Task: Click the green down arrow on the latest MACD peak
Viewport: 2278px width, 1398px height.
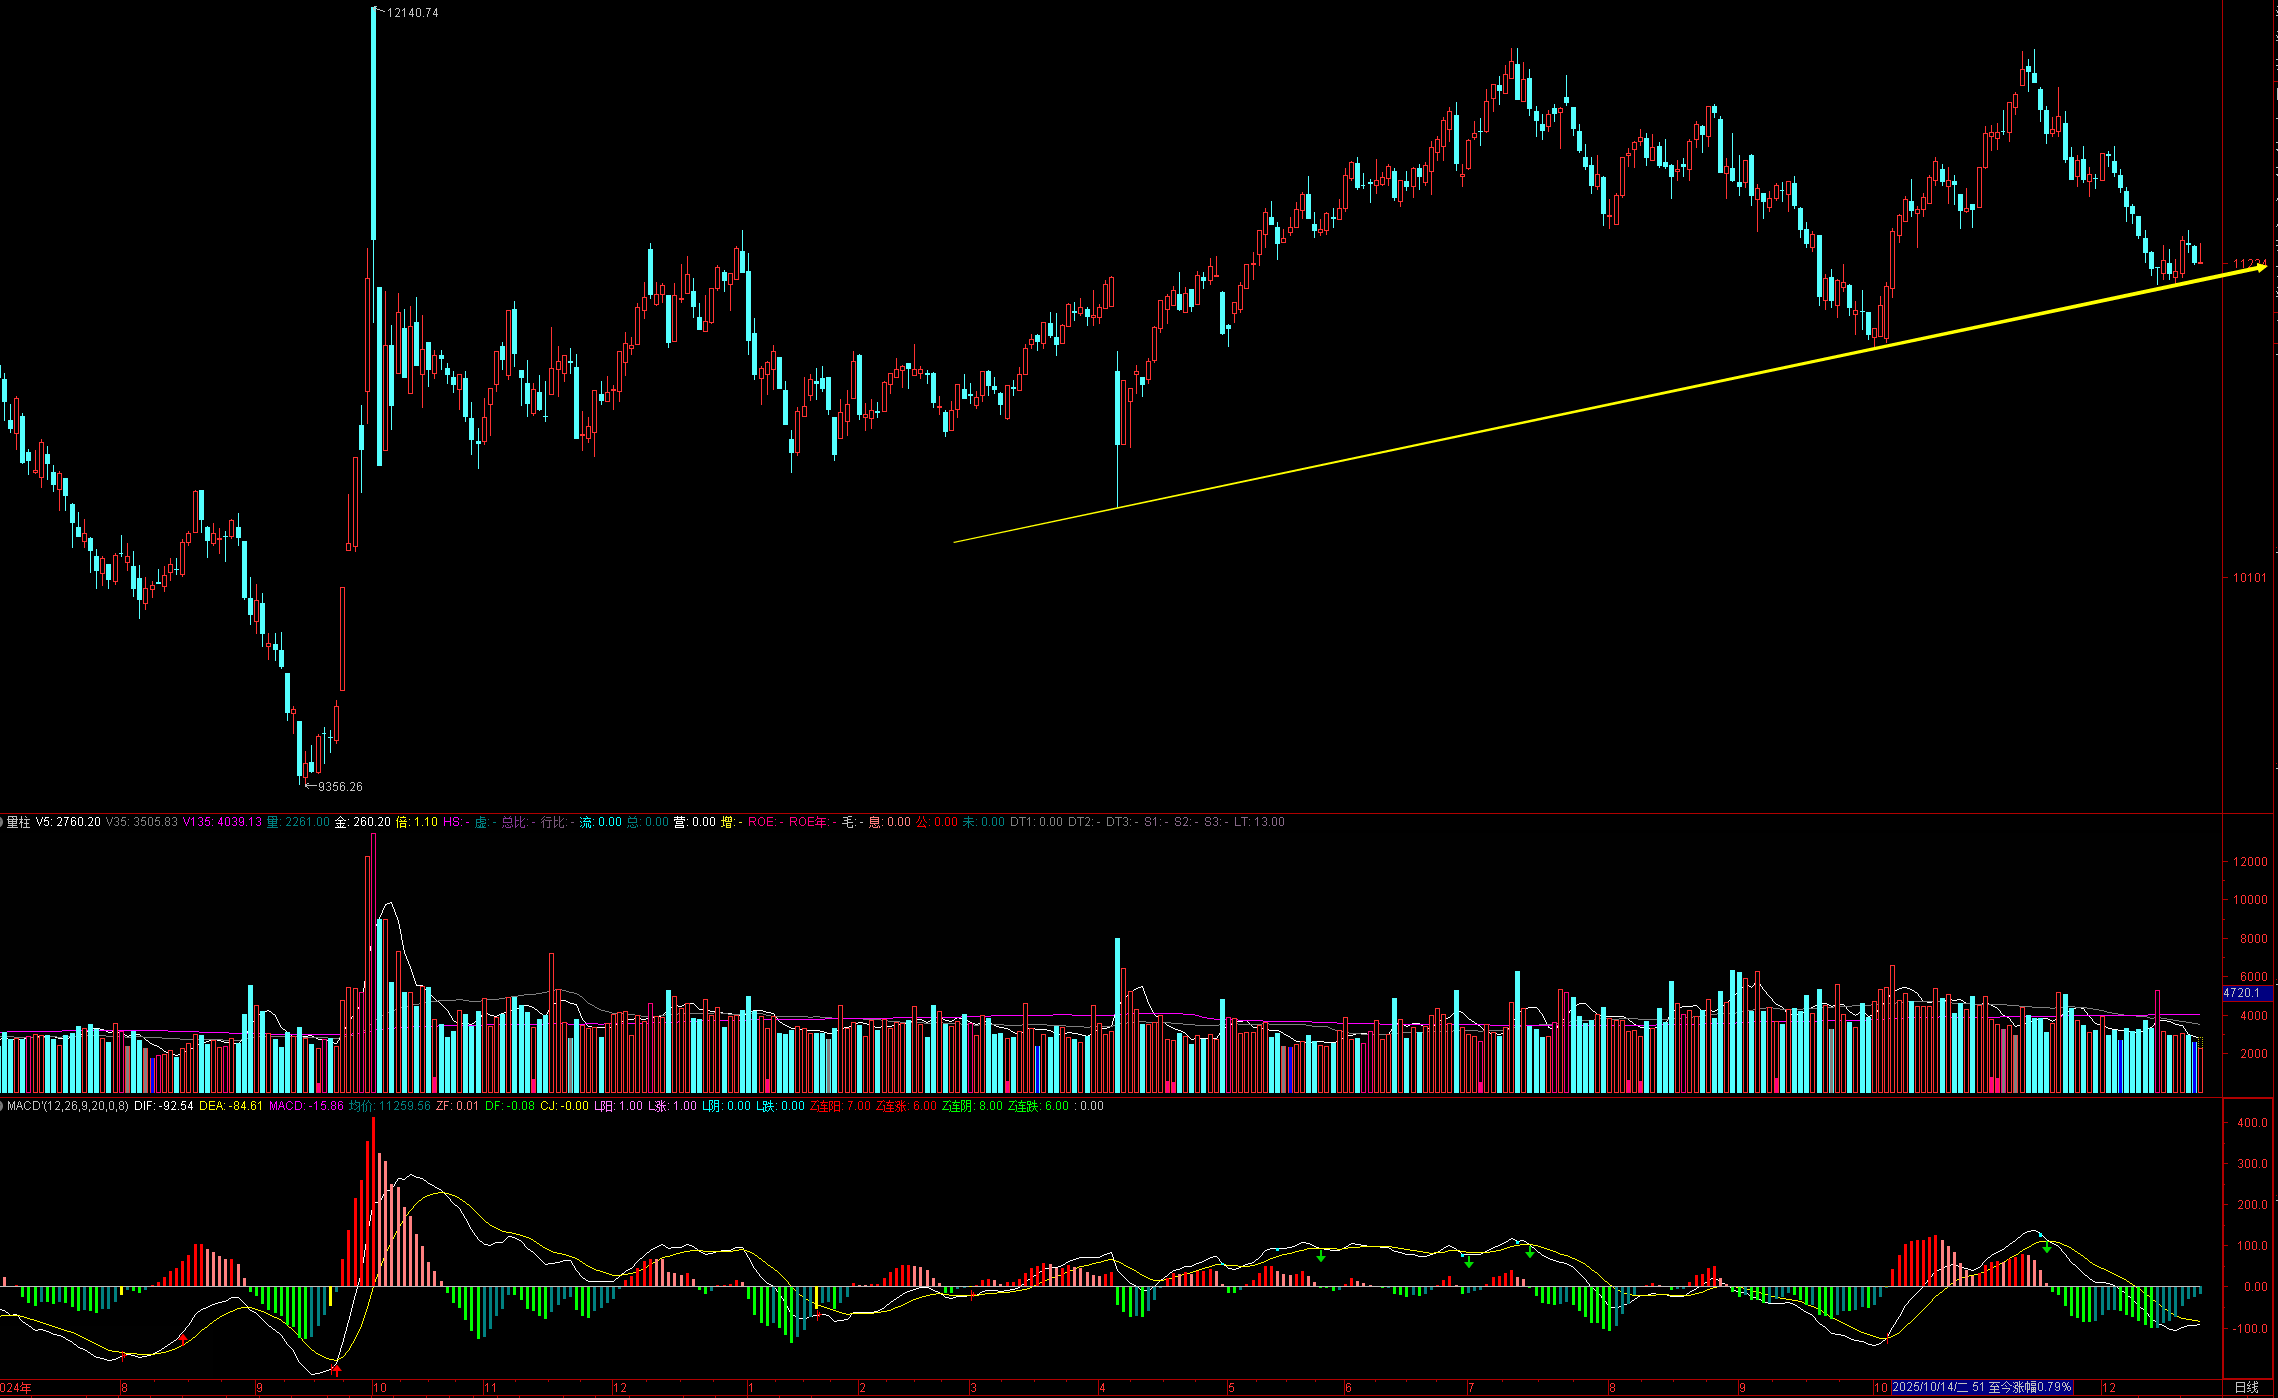Action: (2047, 1249)
